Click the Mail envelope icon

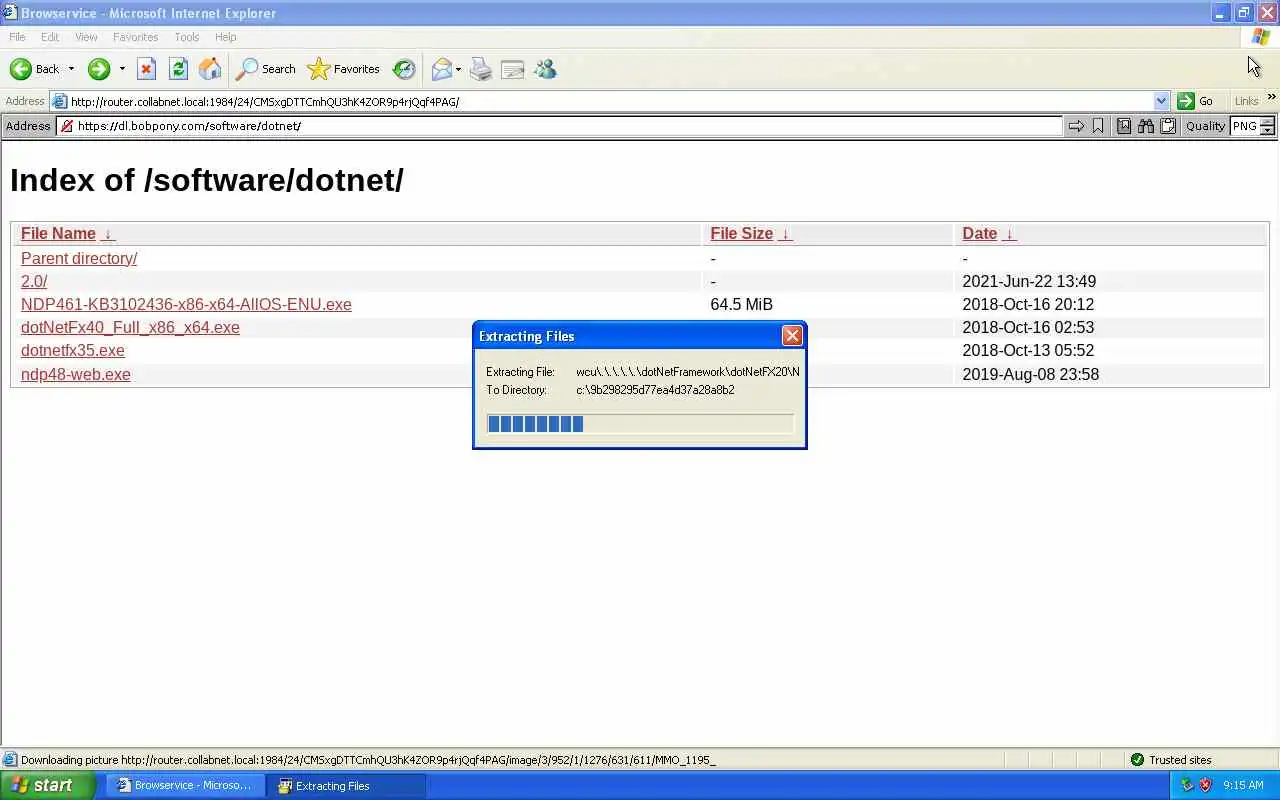tap(441, 69)
